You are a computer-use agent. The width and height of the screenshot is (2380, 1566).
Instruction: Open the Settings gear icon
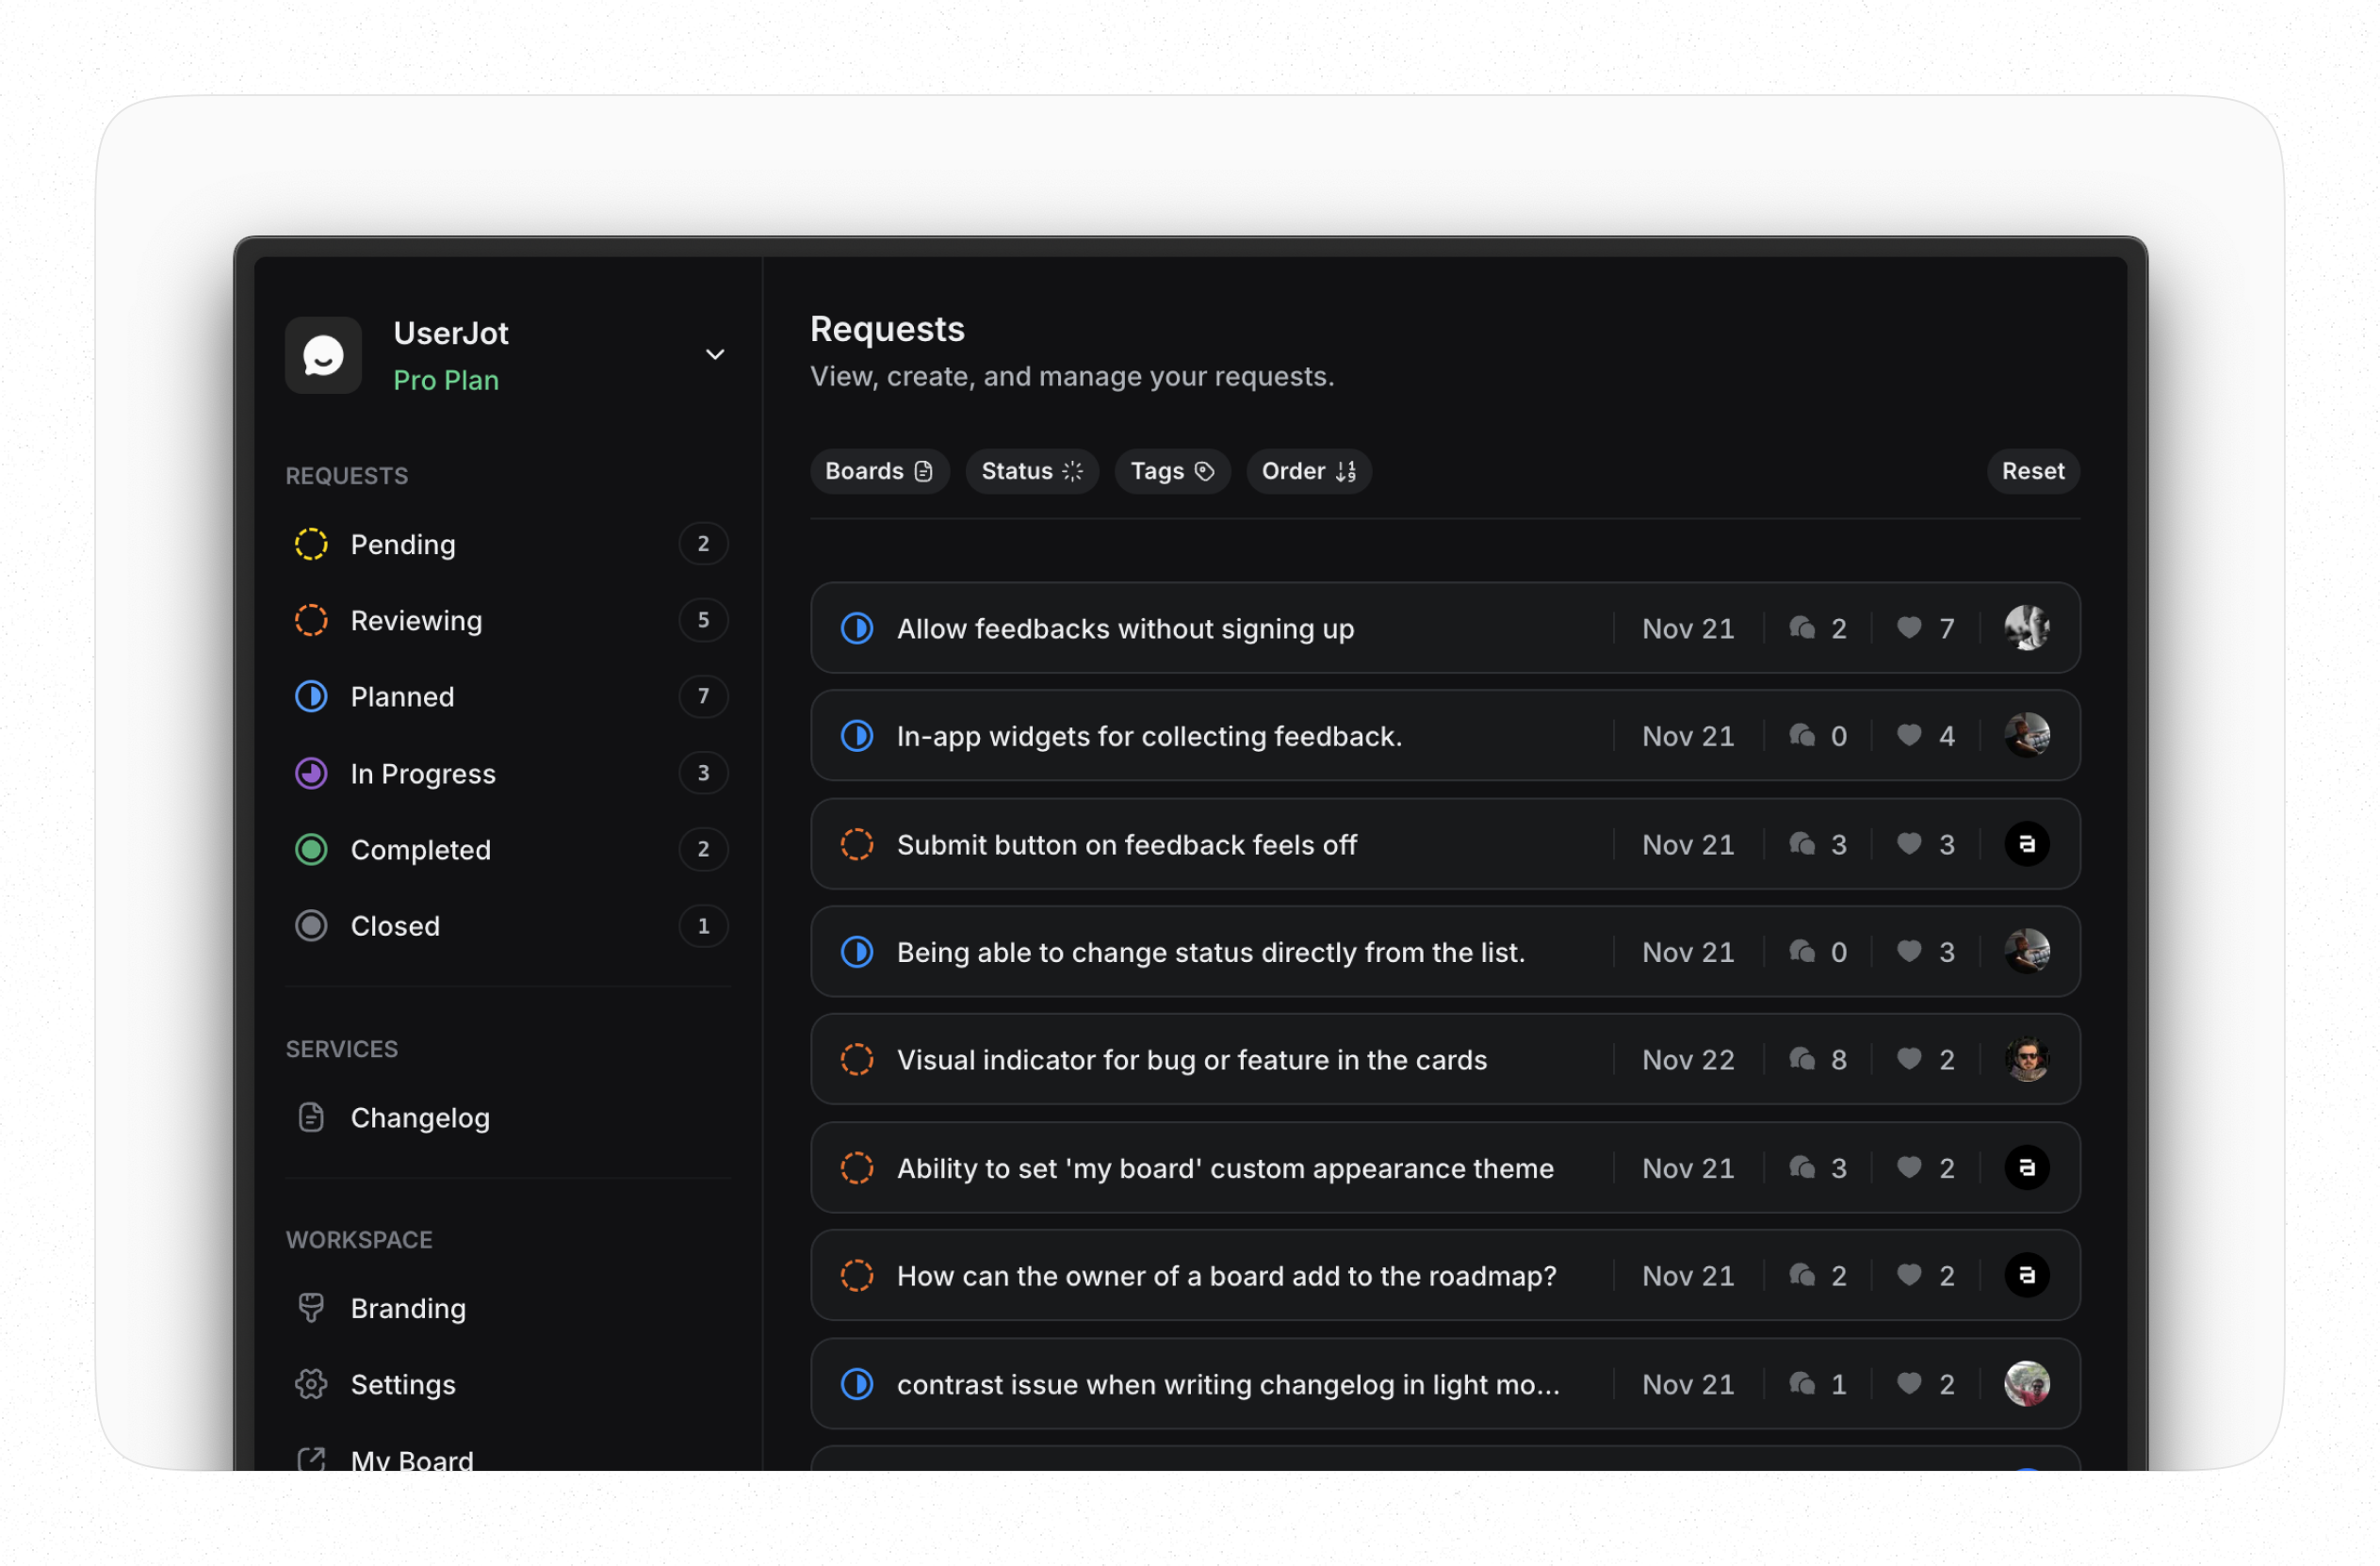311,1384
